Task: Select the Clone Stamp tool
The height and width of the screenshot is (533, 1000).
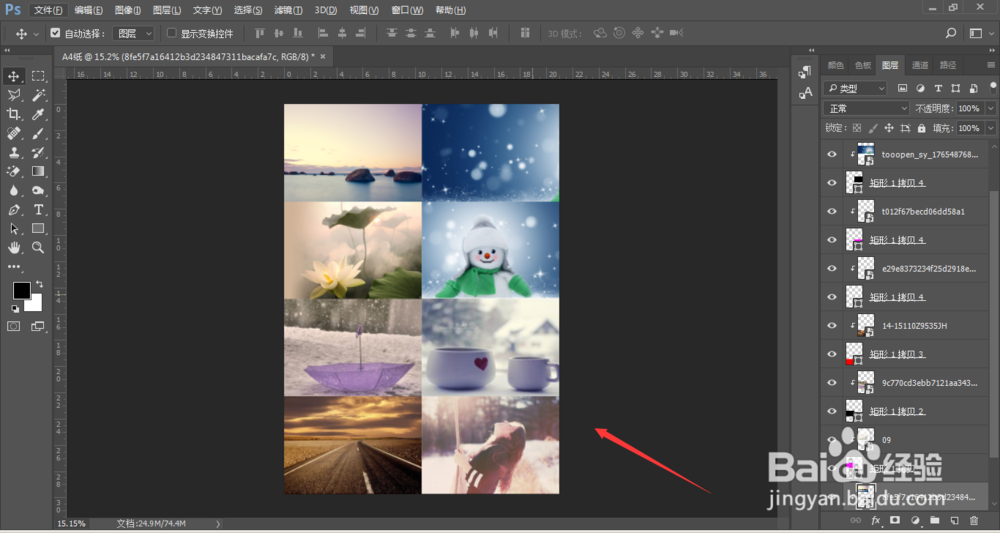Action: click(x=13, y=152)
